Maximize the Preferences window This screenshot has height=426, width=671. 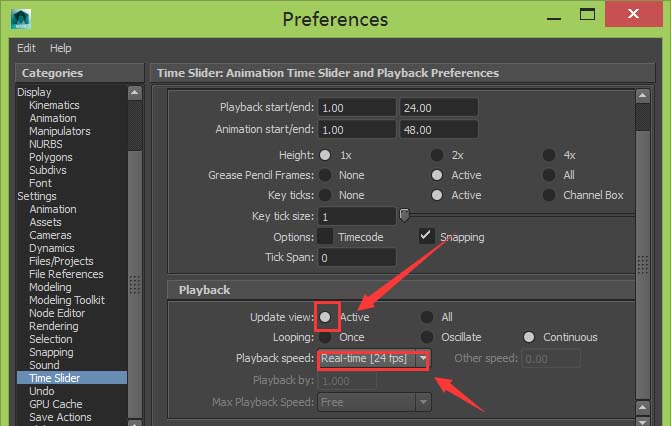click(x=587, y=15)
